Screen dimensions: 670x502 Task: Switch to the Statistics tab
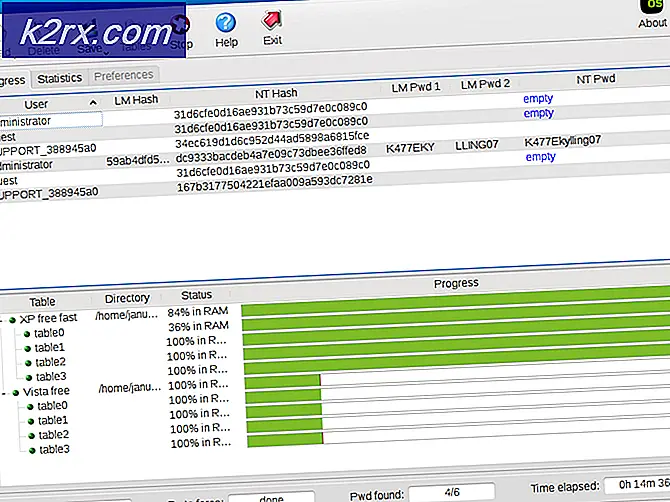(59, 78)
